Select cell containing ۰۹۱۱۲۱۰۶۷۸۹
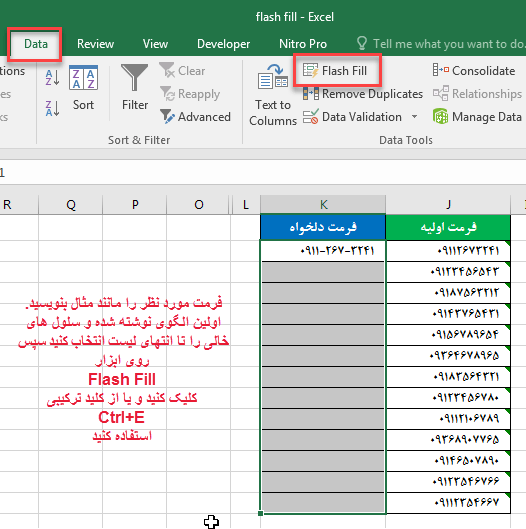This screenshot has width=526, height=529. (448, 419)
